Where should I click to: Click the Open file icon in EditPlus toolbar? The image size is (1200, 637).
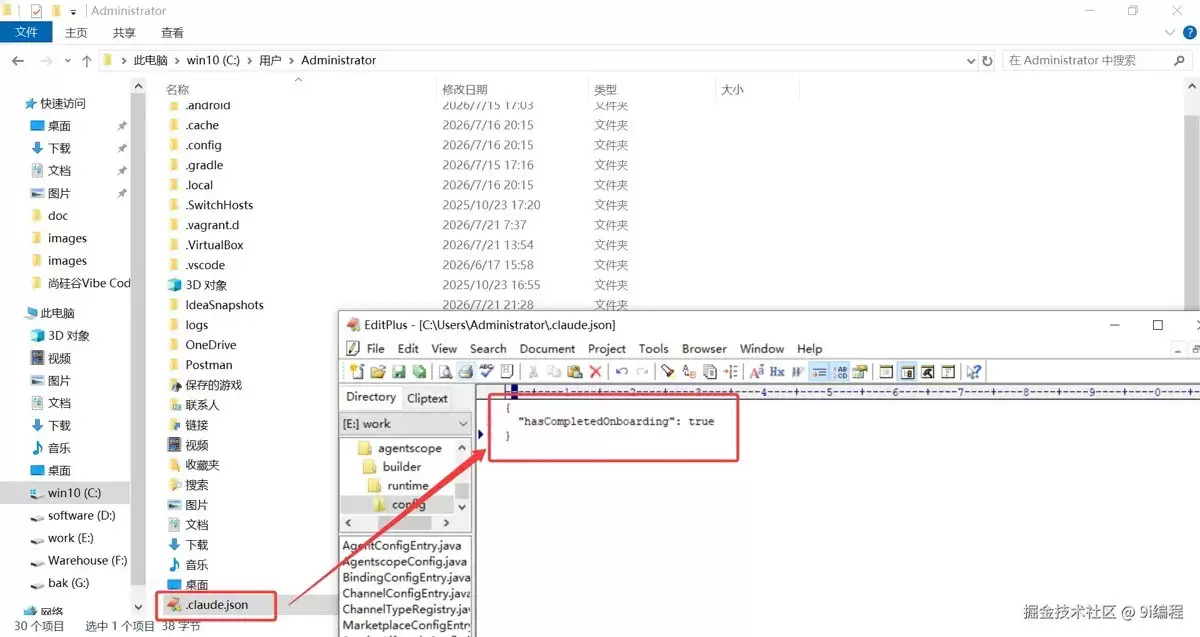pos(377,372)
